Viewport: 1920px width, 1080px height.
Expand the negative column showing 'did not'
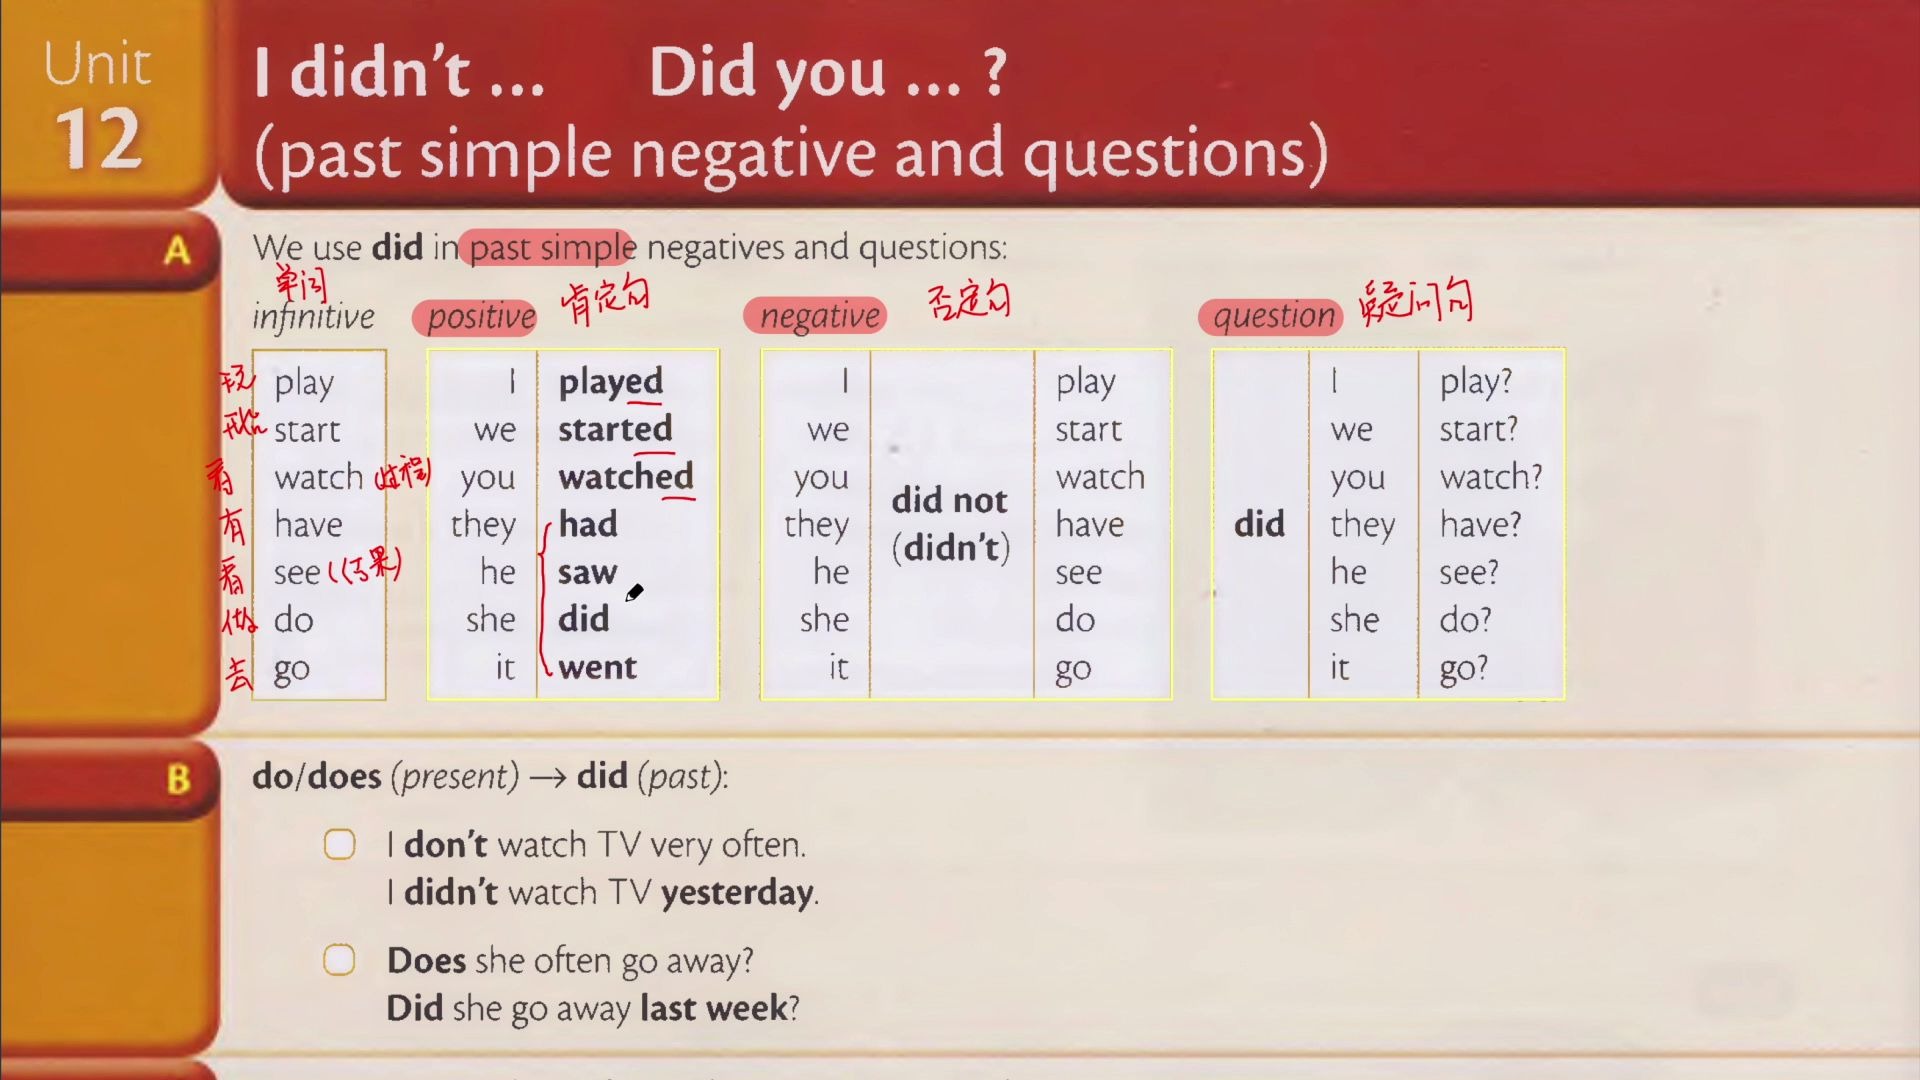[949, 524]
